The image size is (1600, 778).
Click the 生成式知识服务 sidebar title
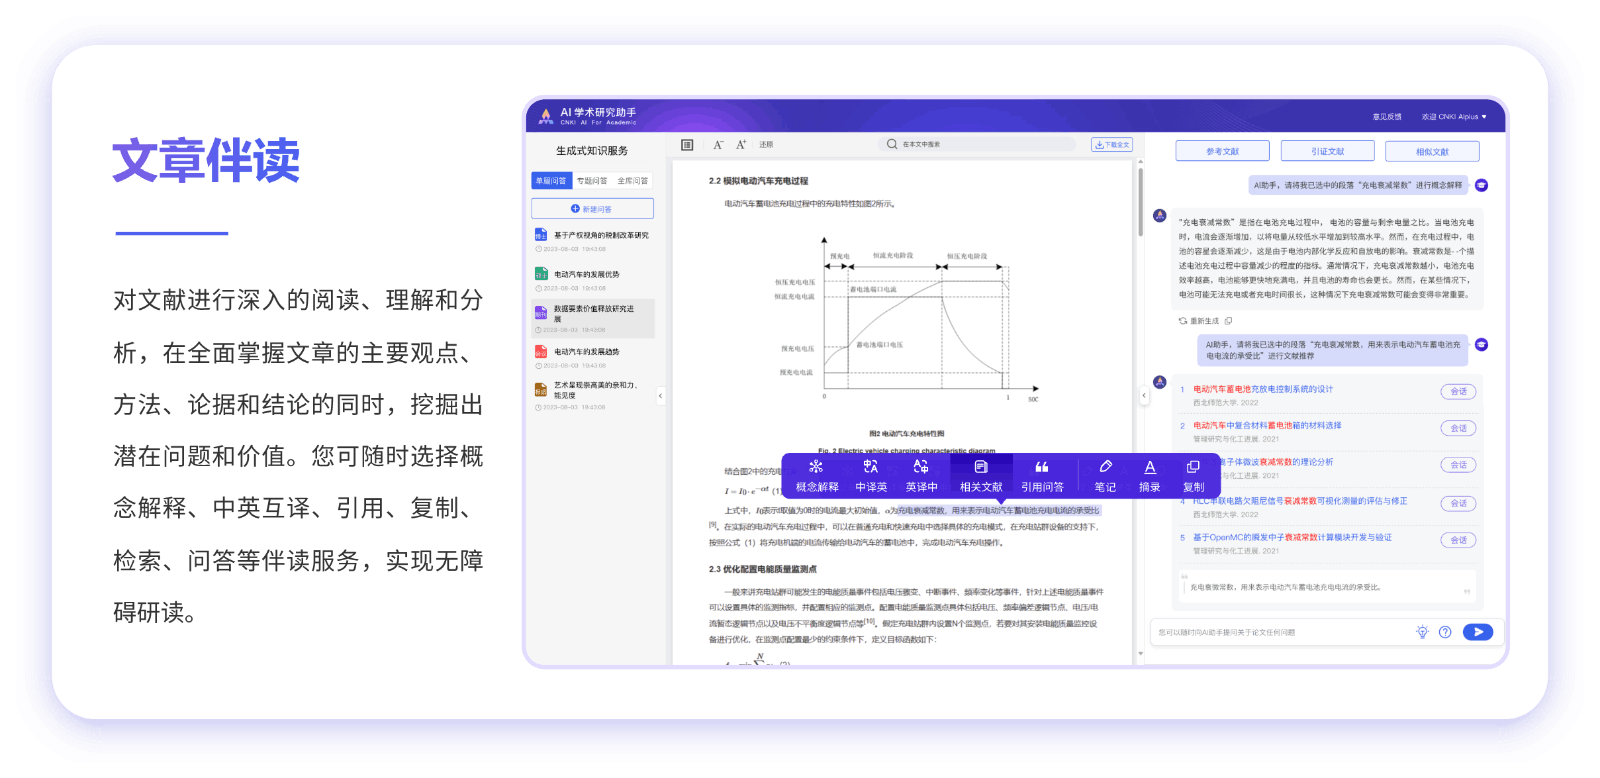(592, 151)
